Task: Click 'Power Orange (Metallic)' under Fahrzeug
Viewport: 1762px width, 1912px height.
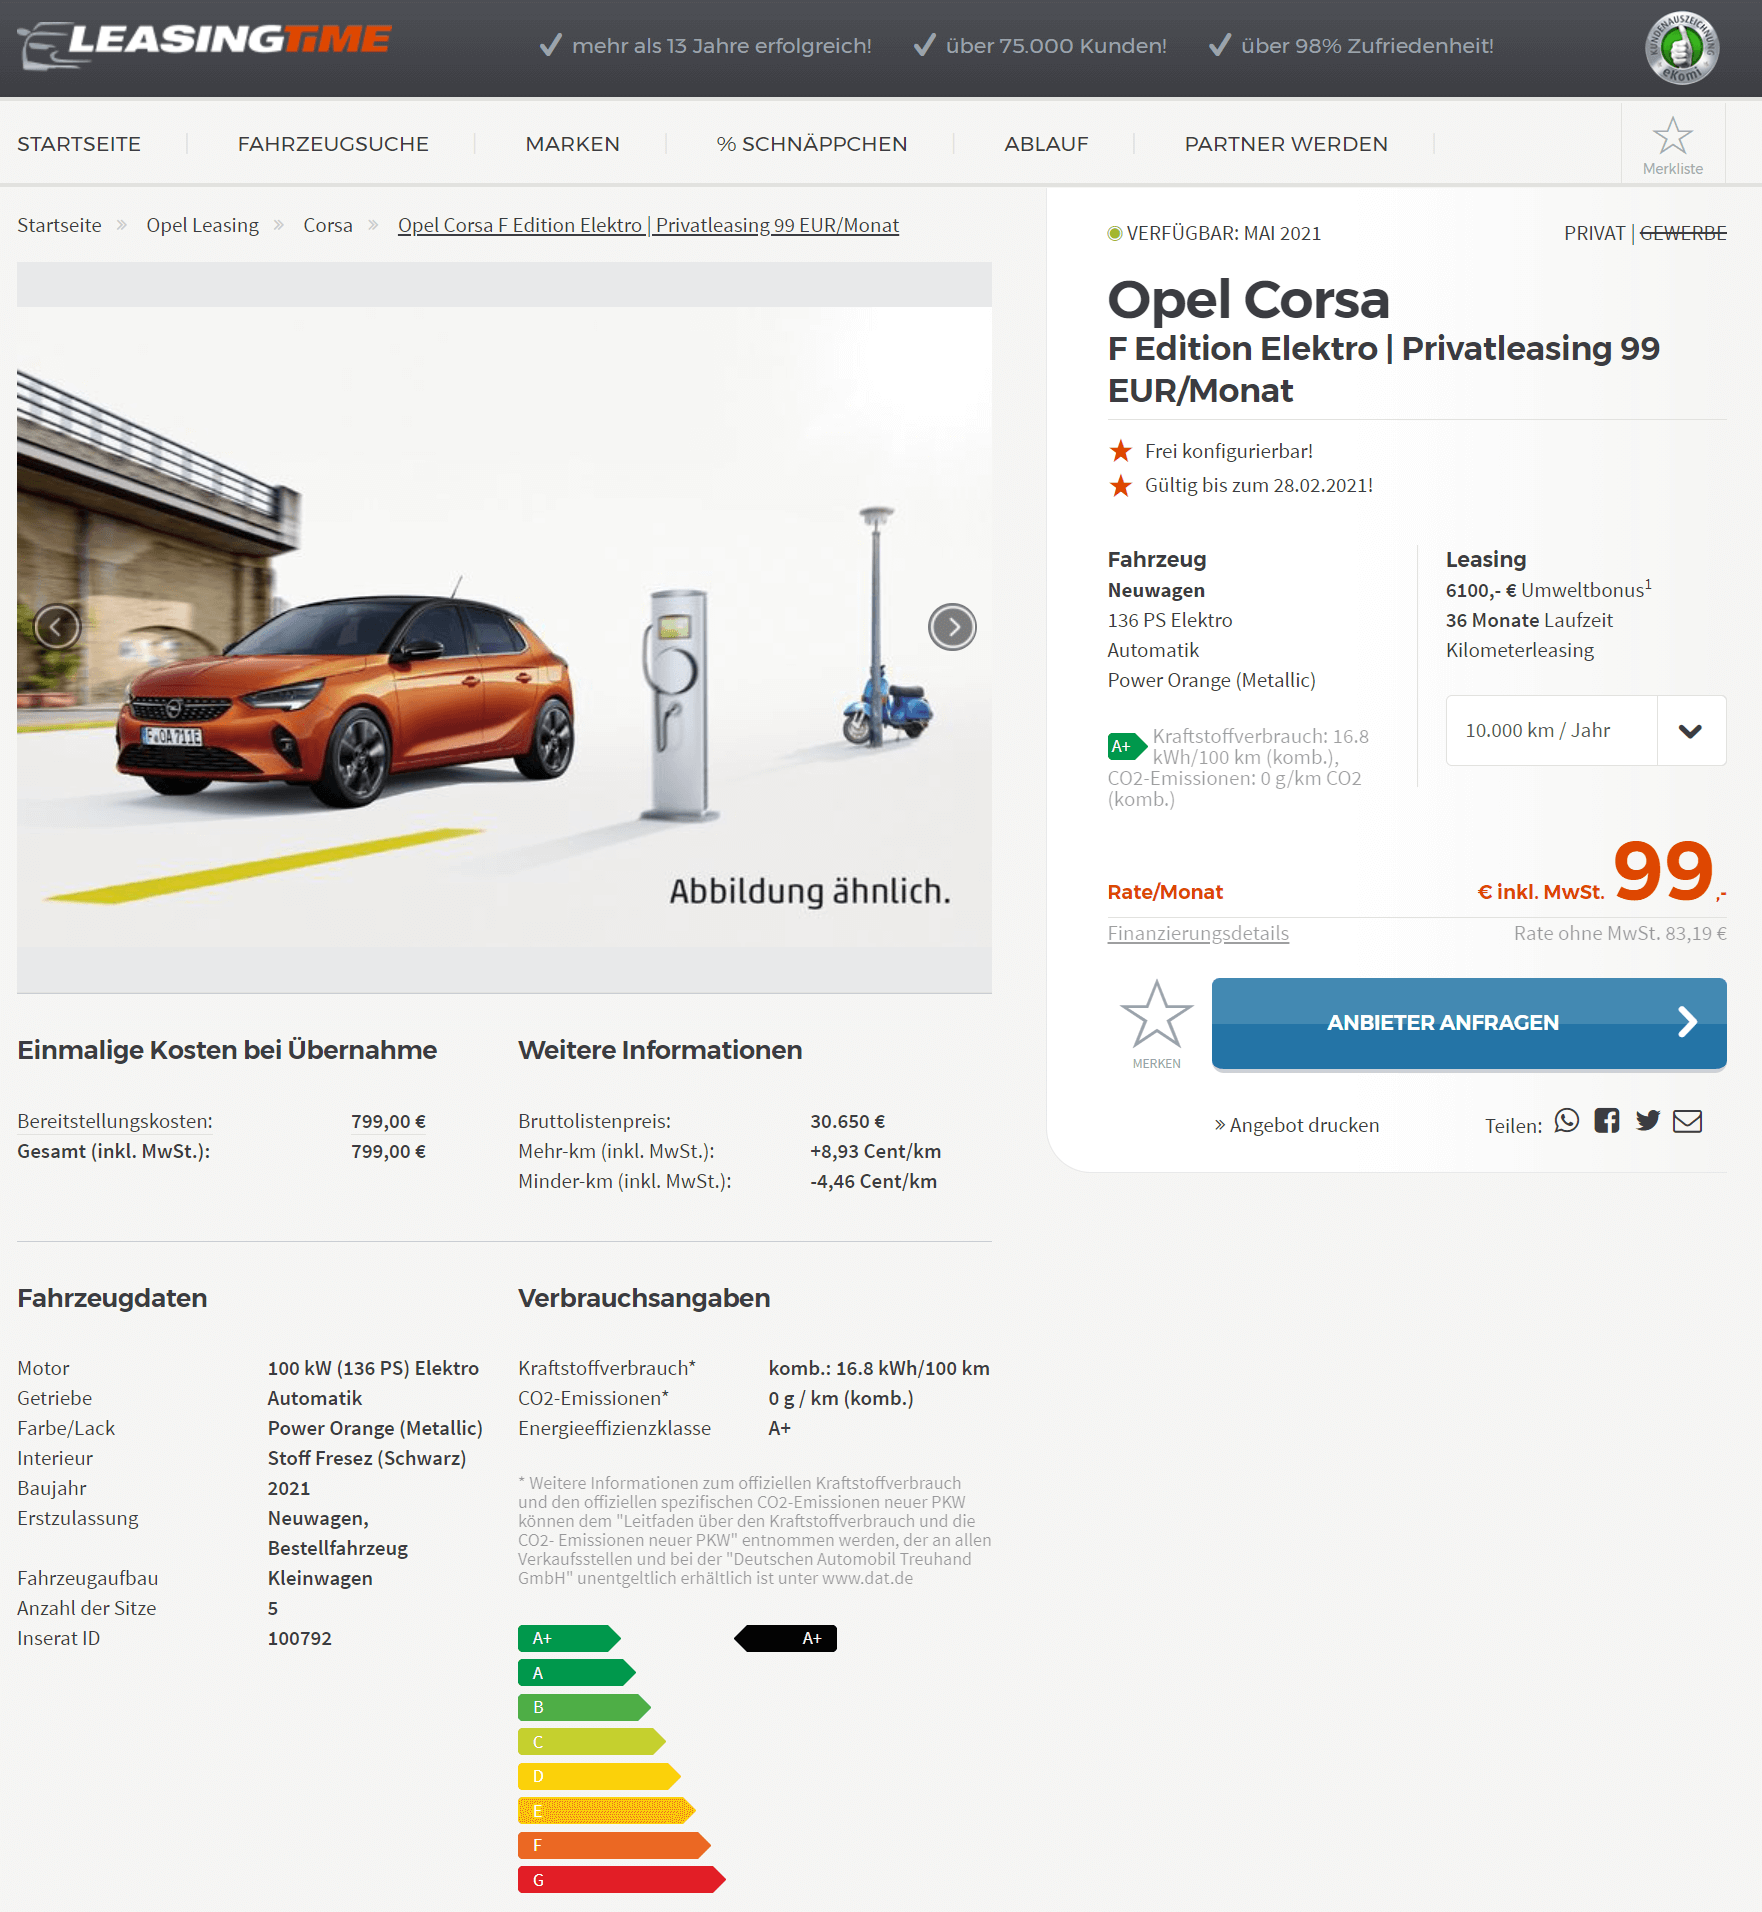Action: 1212,680
